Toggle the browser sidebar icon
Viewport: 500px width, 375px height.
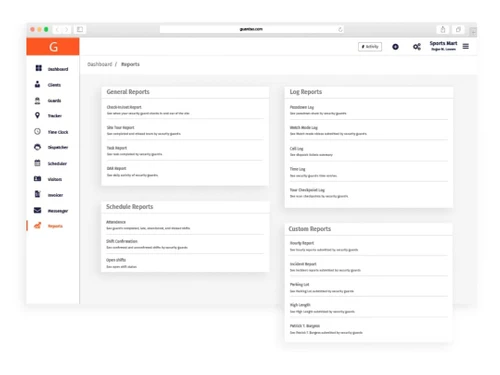click(80, 29)
